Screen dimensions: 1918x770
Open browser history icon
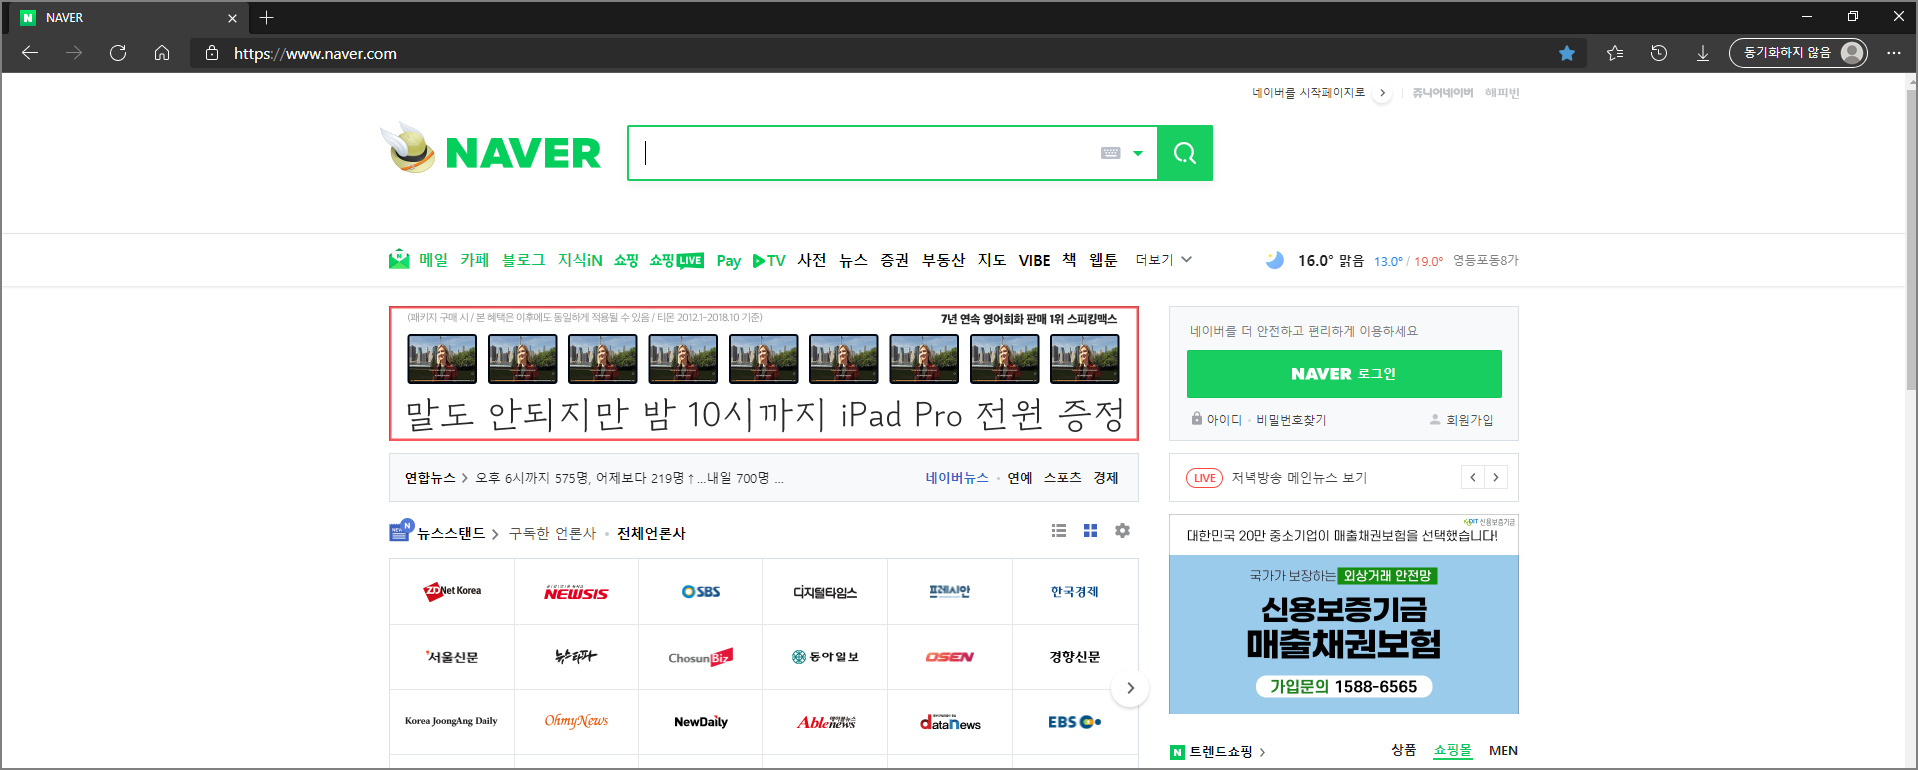[x=1659, y=53]
